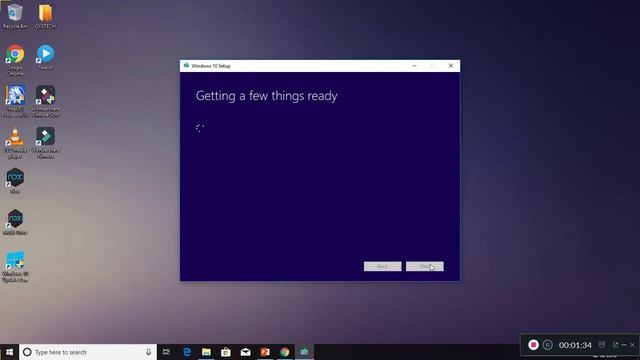Open the Windows Start menu
Screen dimensions: 640x360
point(9,352)
